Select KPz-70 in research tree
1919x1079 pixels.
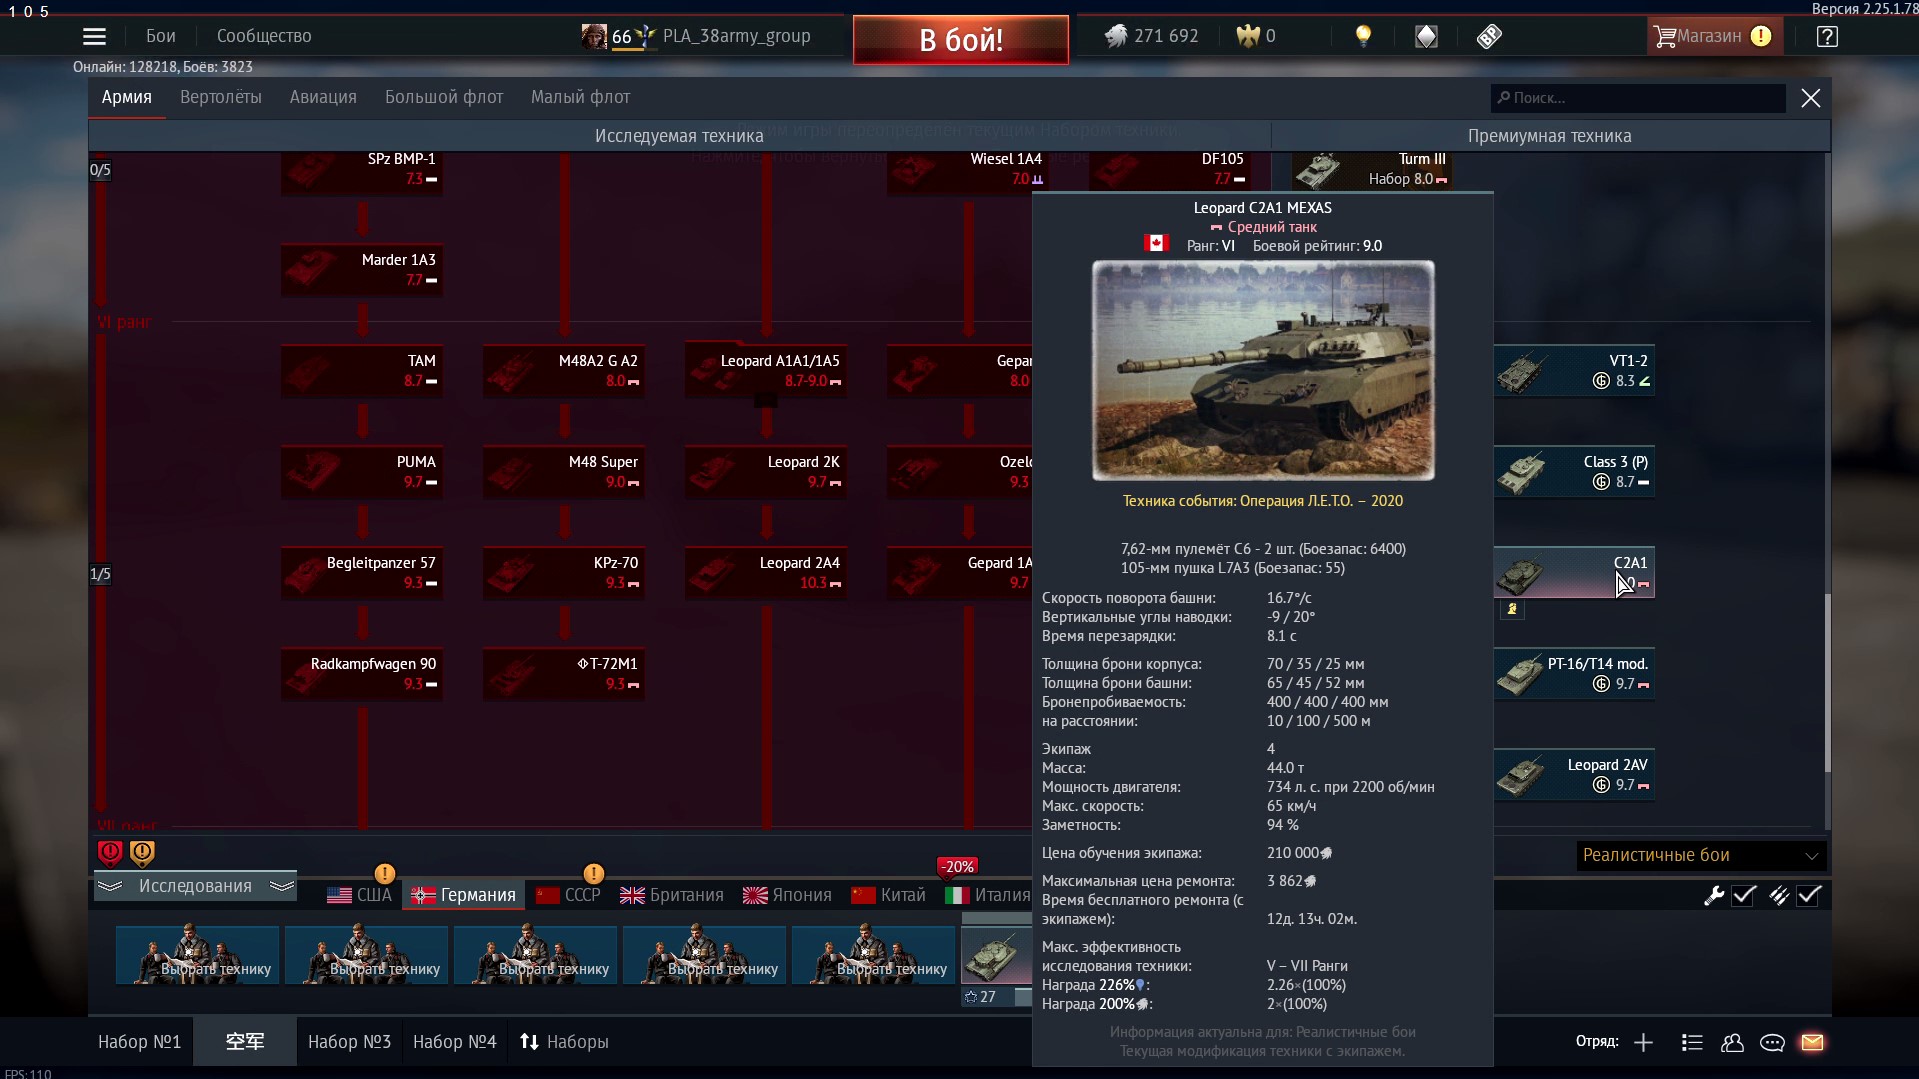click(564, 573)
